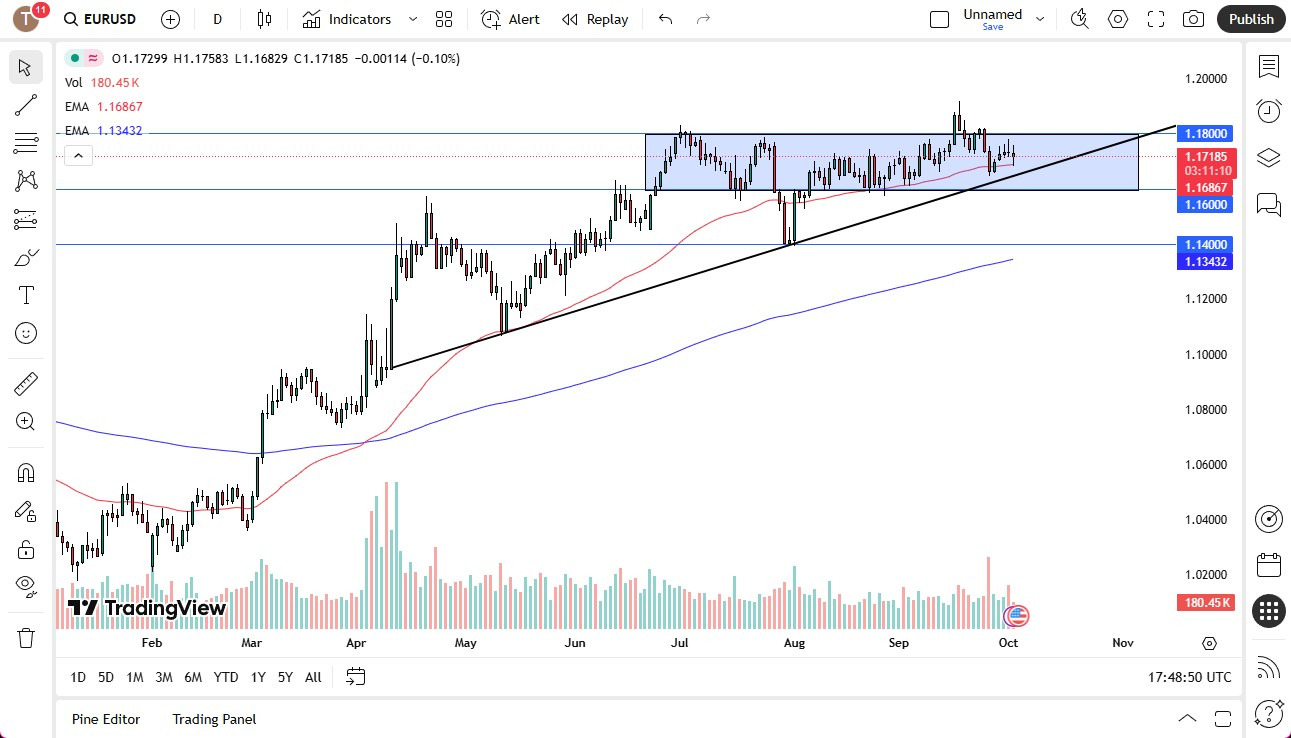Image resolution: width=1291 pixels, height=738 pixels.
Task: Open the economic Calendar in the right sidebar
Action: [x=1269, y=565]
